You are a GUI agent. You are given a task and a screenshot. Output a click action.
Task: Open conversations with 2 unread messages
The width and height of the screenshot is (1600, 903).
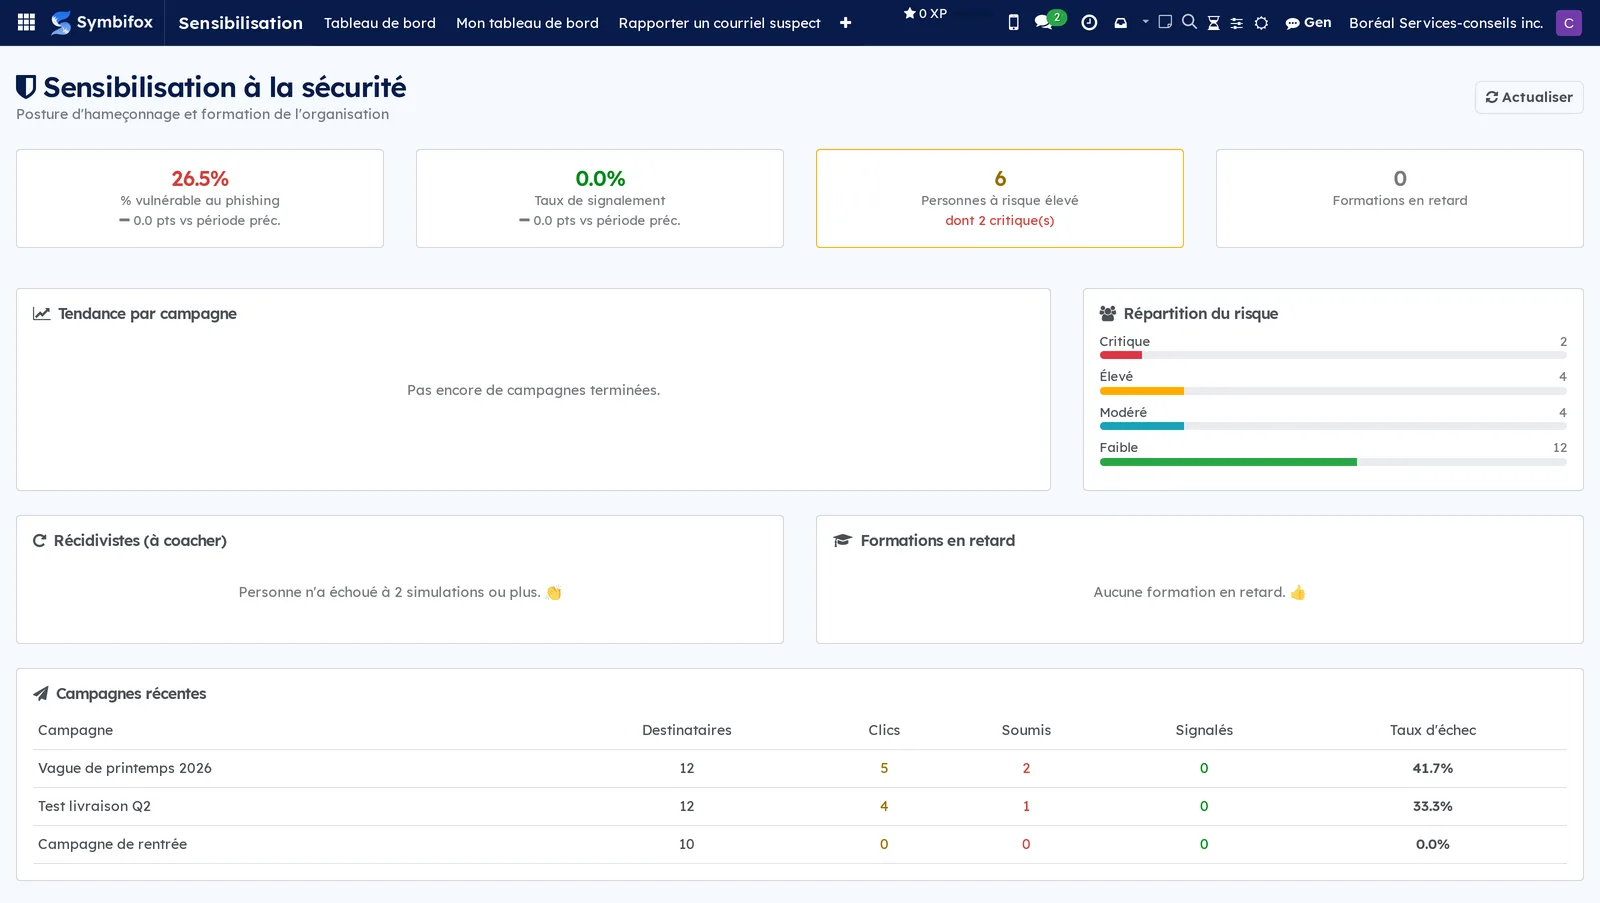pos(1049,20)
